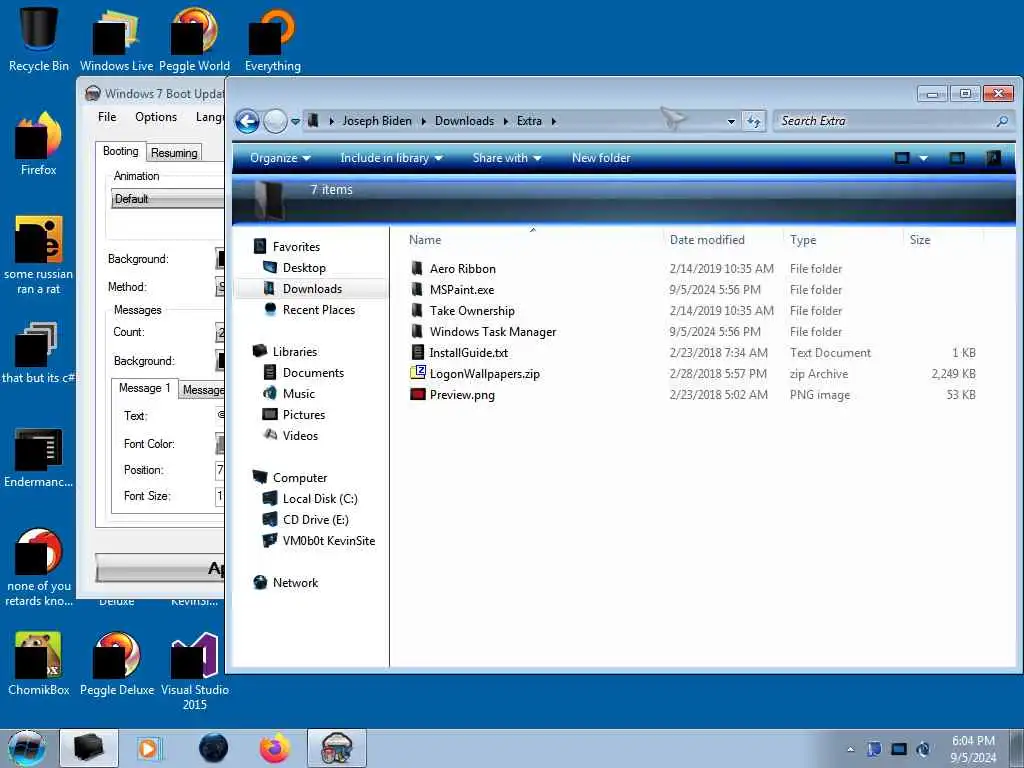This screenshot has width=1024, height=768.
Task: Click the search magnifier icon
Action: pyautogui.click(x=1001, y=121)
